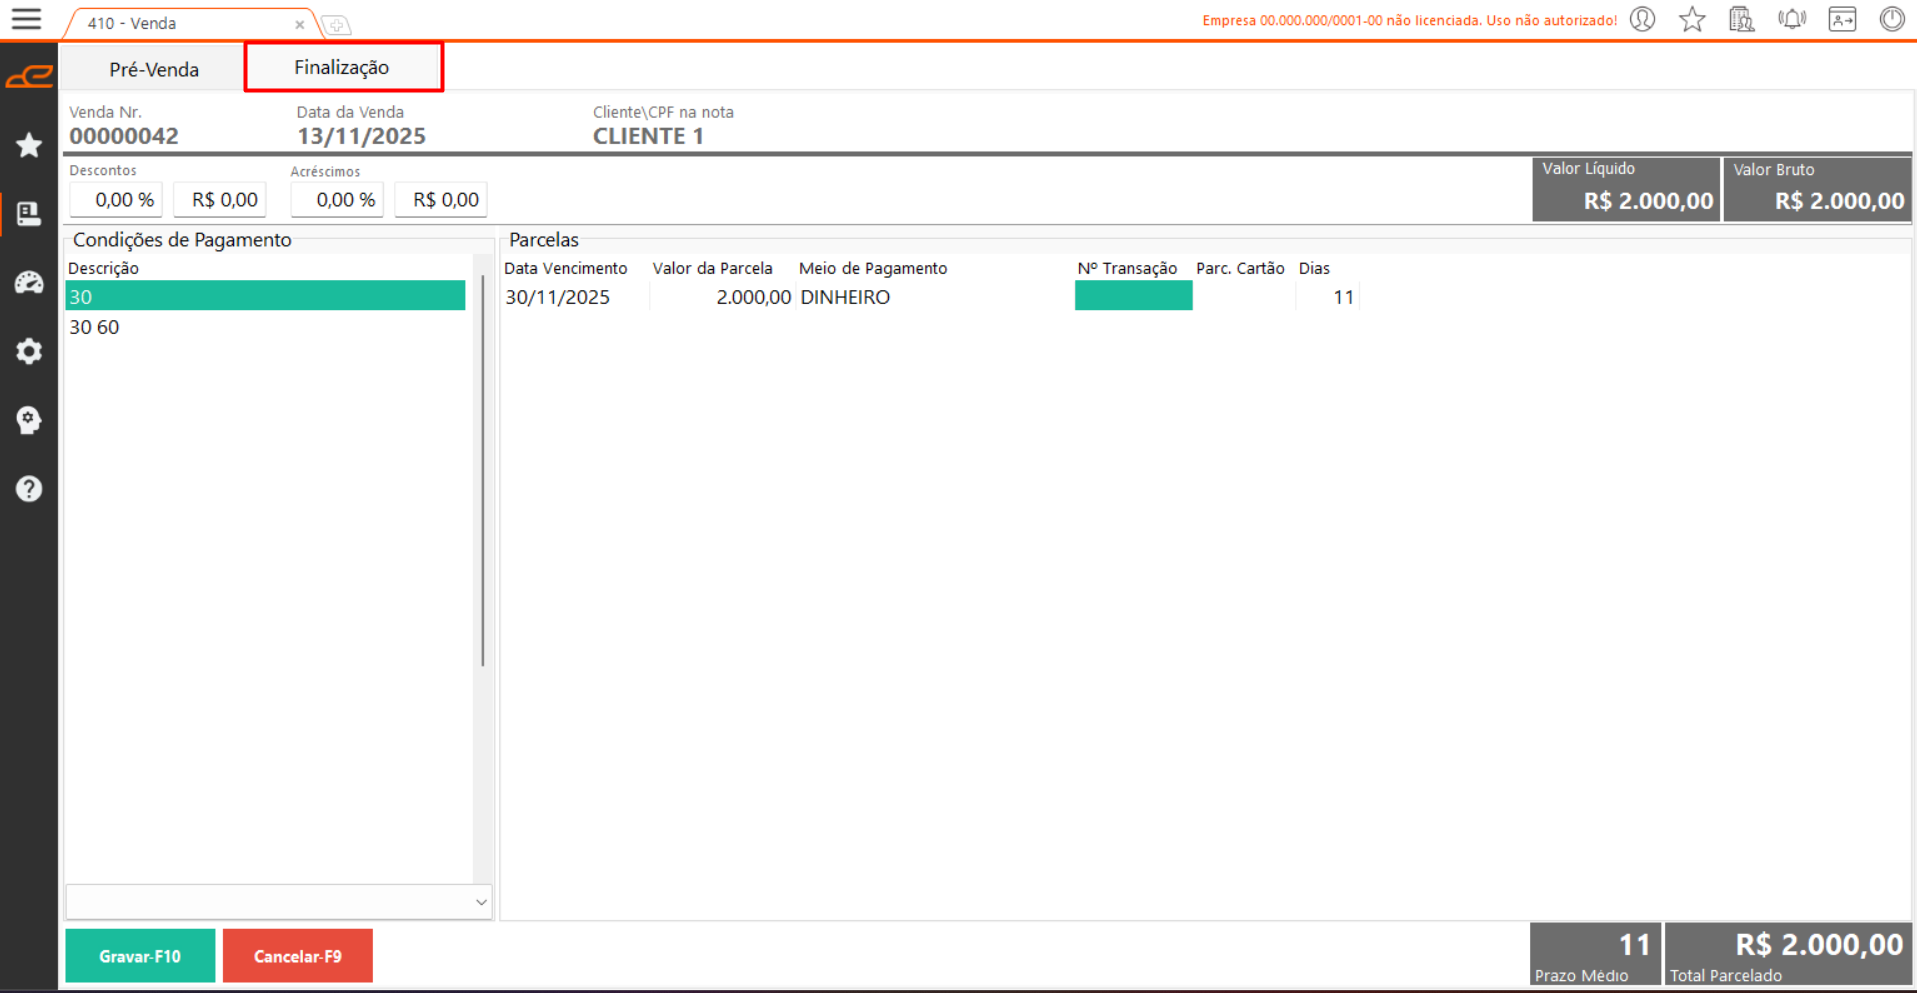Click the Cancelar-F9 button
1917x993 pixels.
pos(297,956)
